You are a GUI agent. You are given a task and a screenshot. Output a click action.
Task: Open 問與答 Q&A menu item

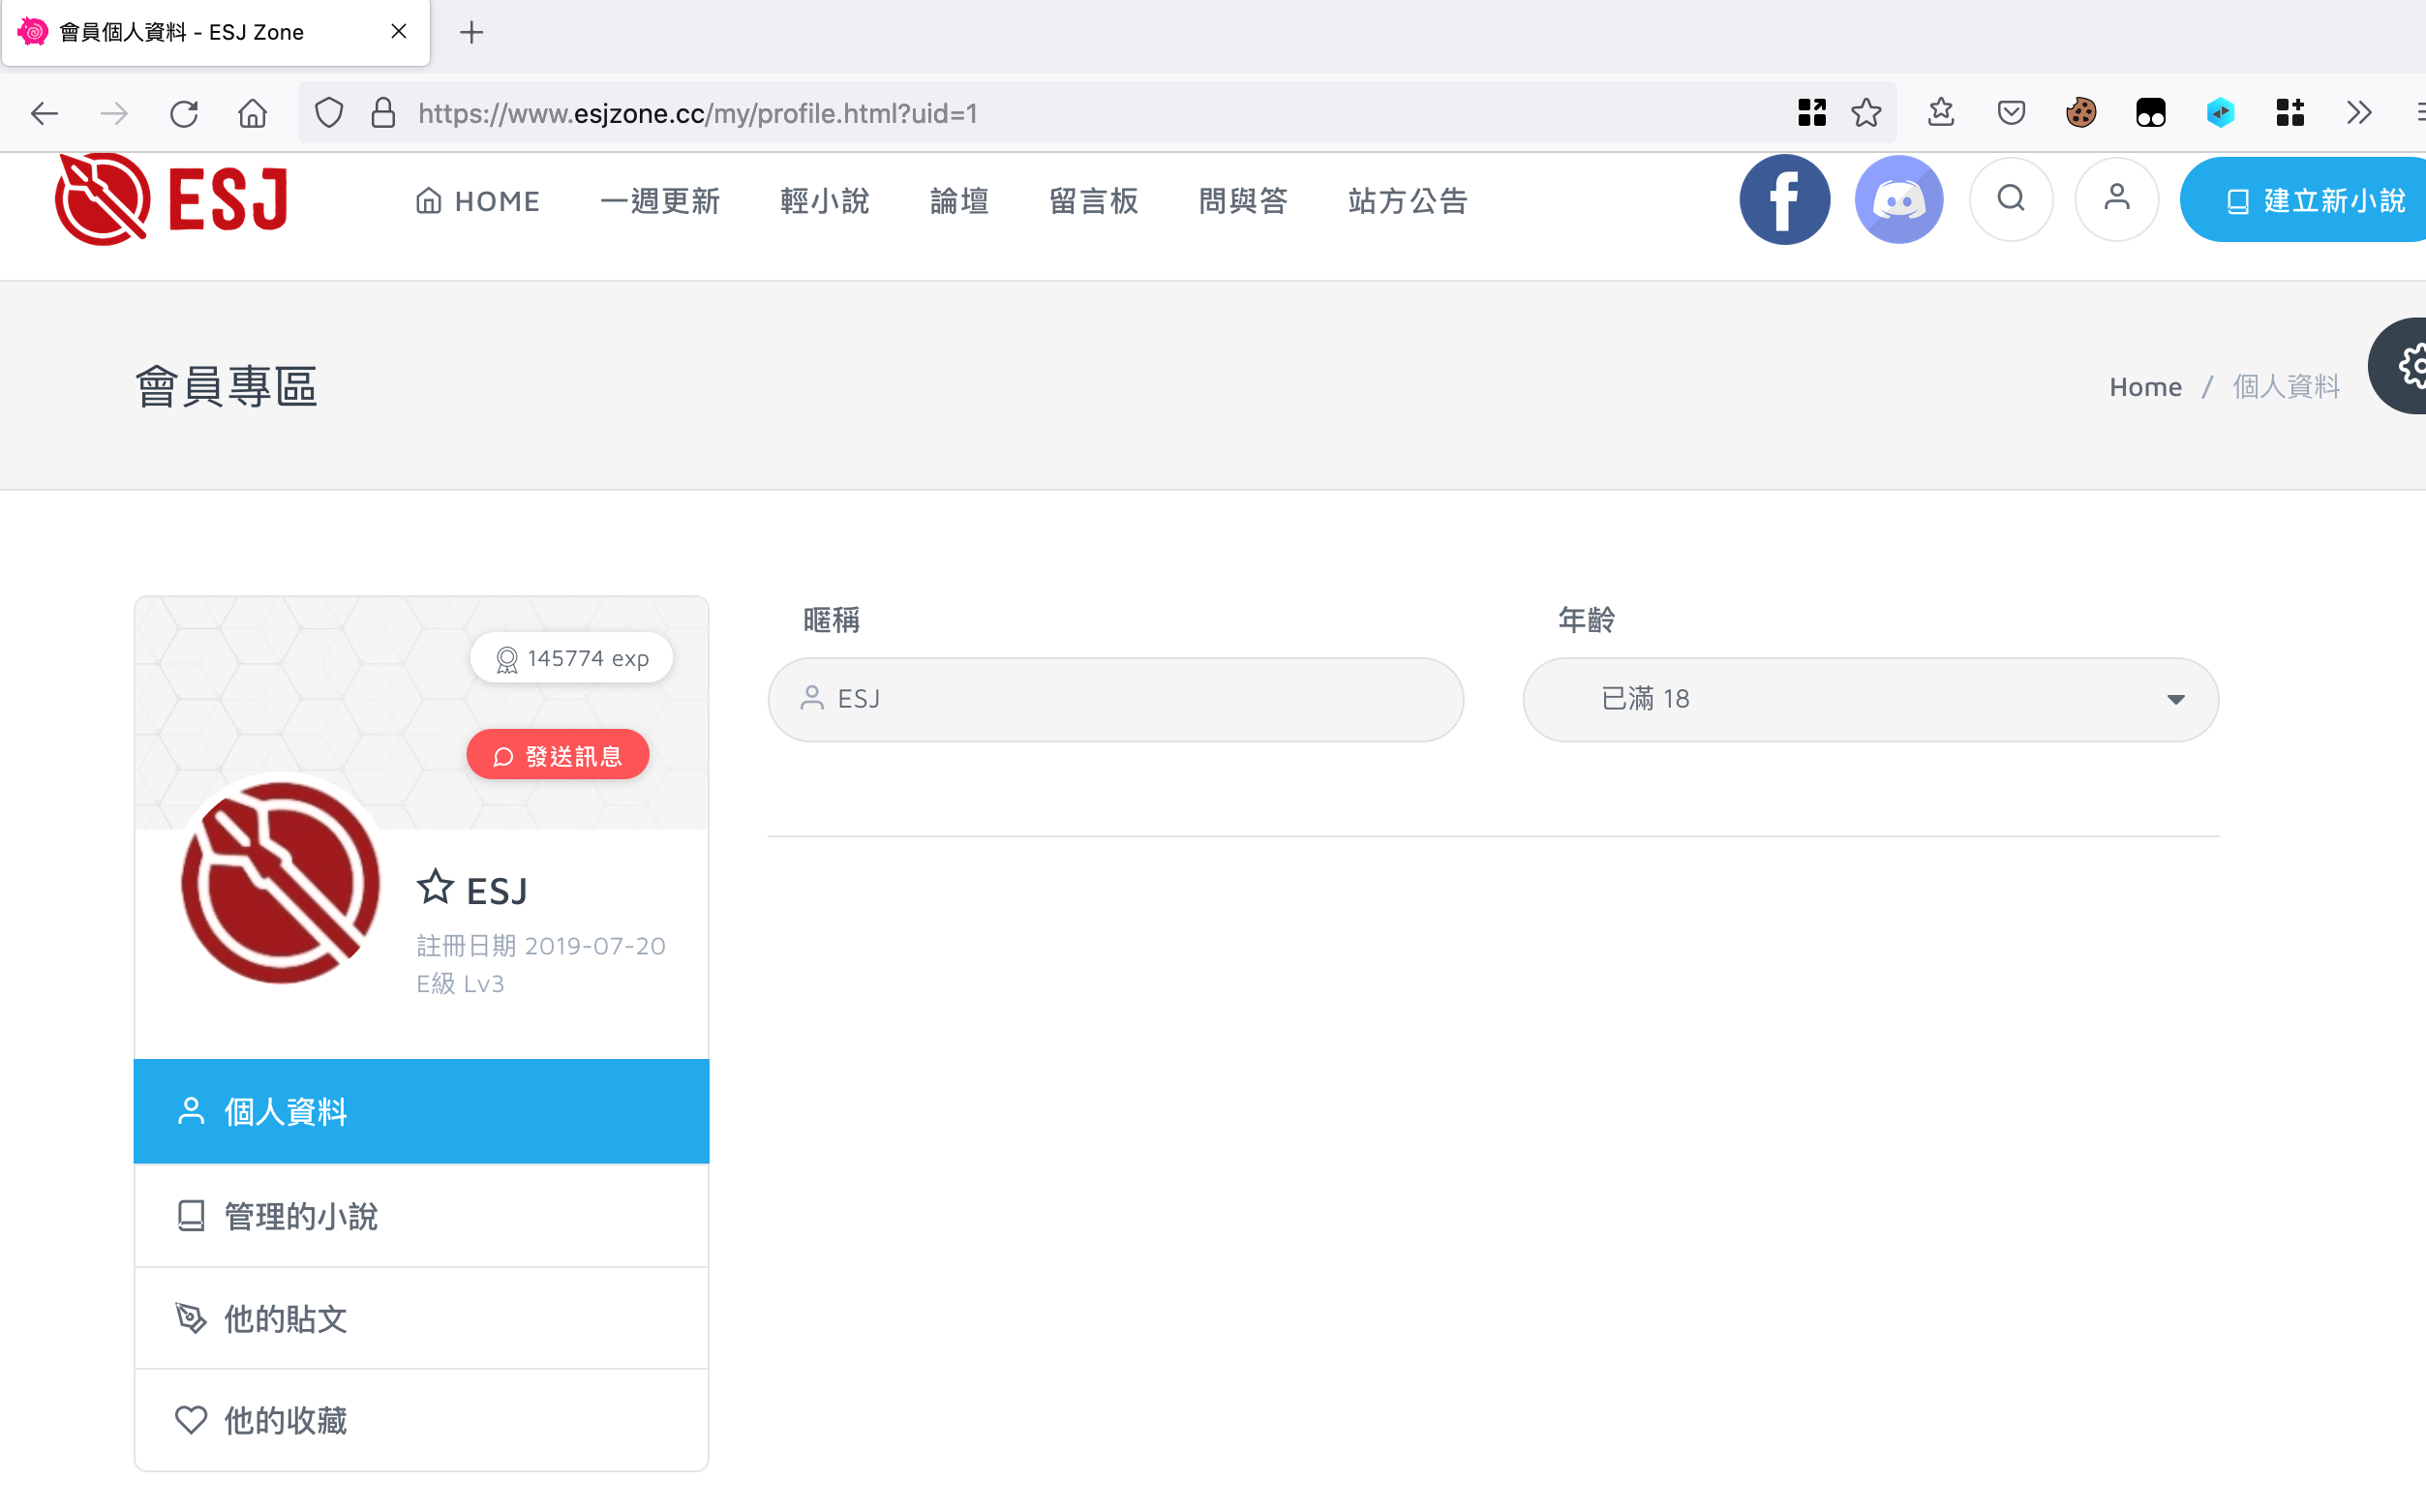(1243, 201)
